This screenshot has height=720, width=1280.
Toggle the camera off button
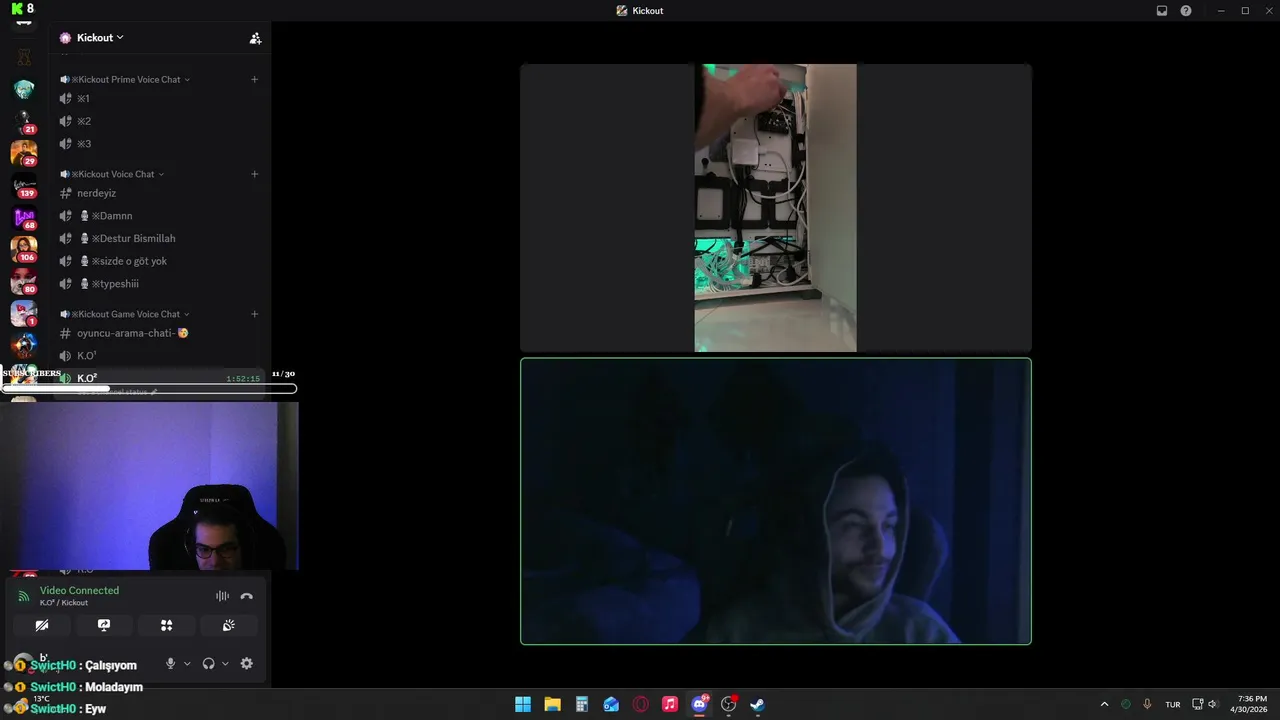pyautogui.click(x=42, y=625)
